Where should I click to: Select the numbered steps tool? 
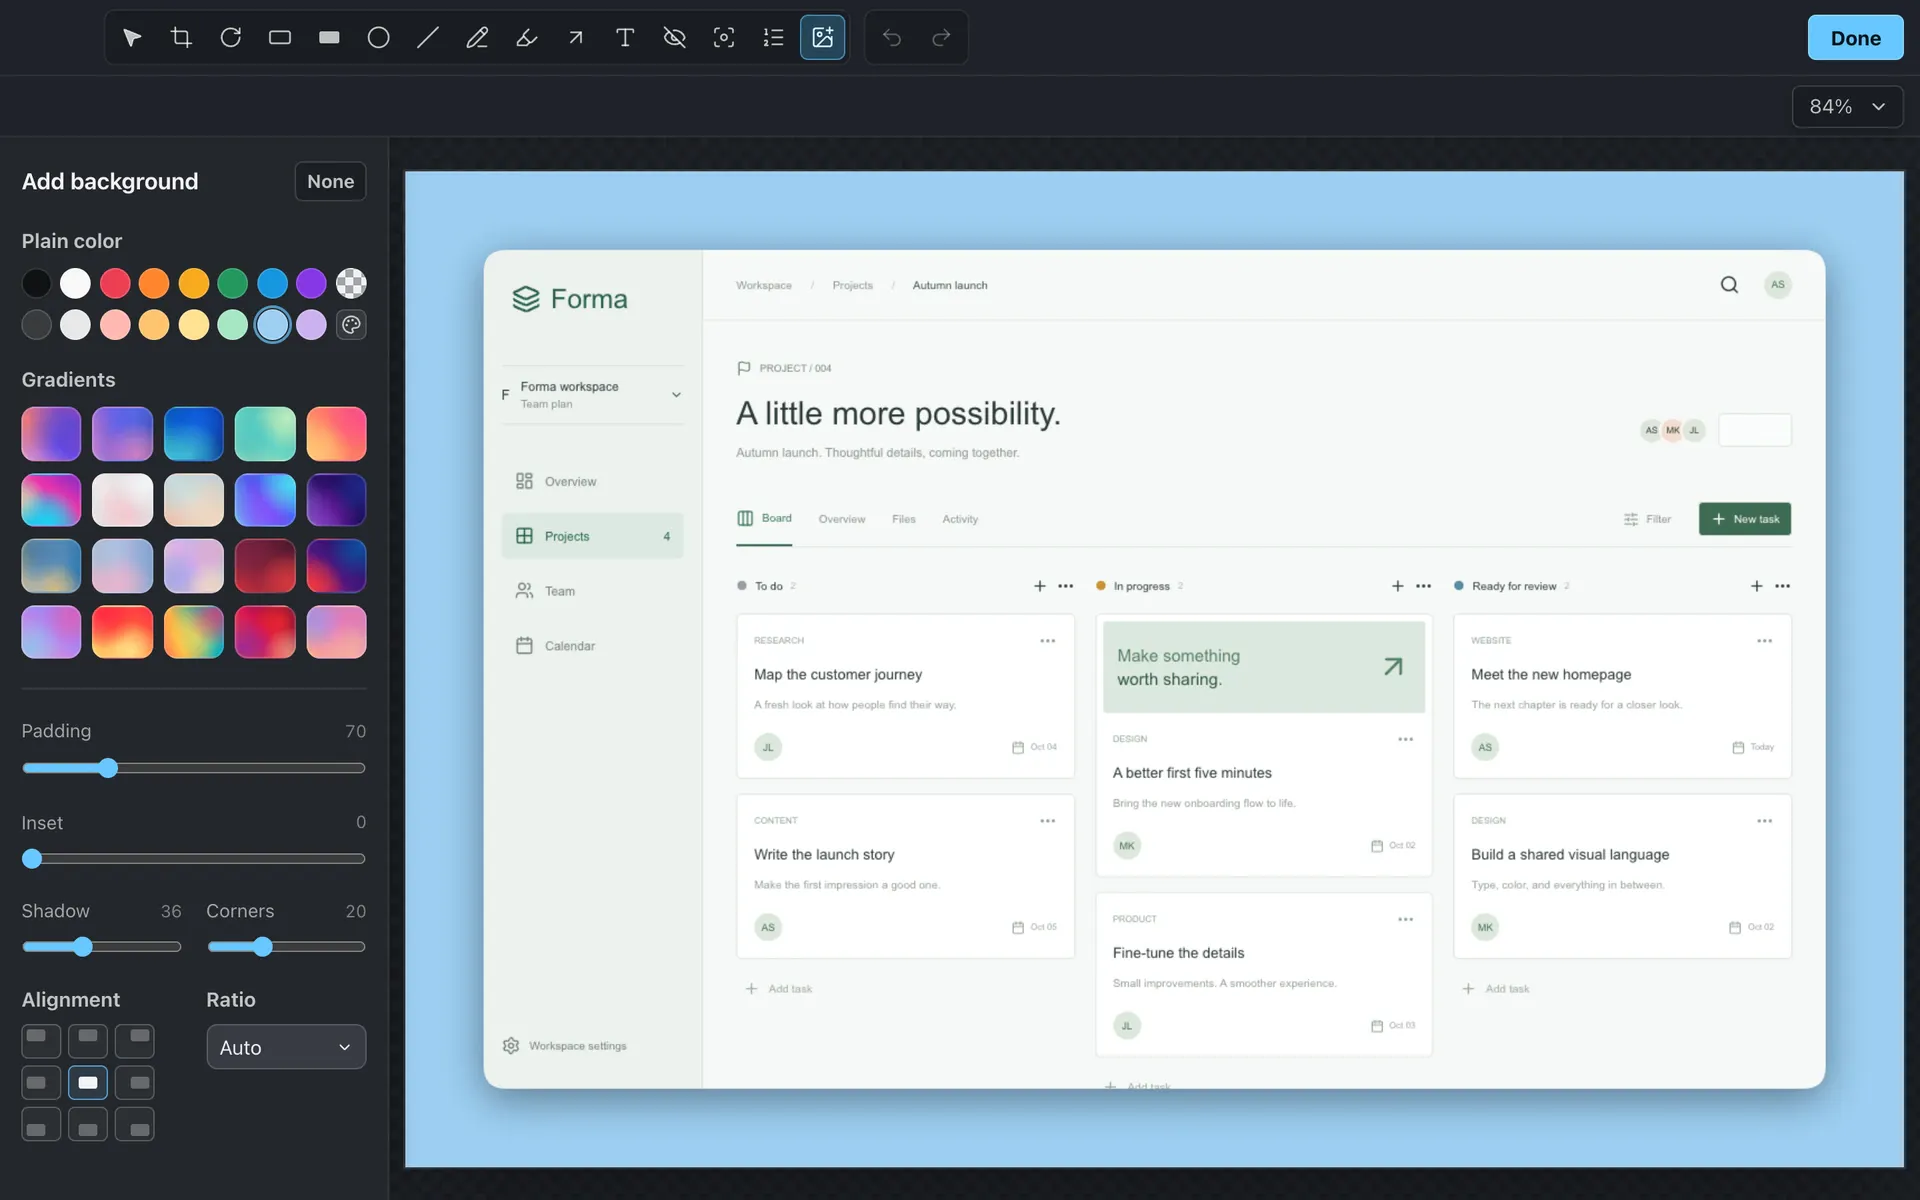[773, 38]
